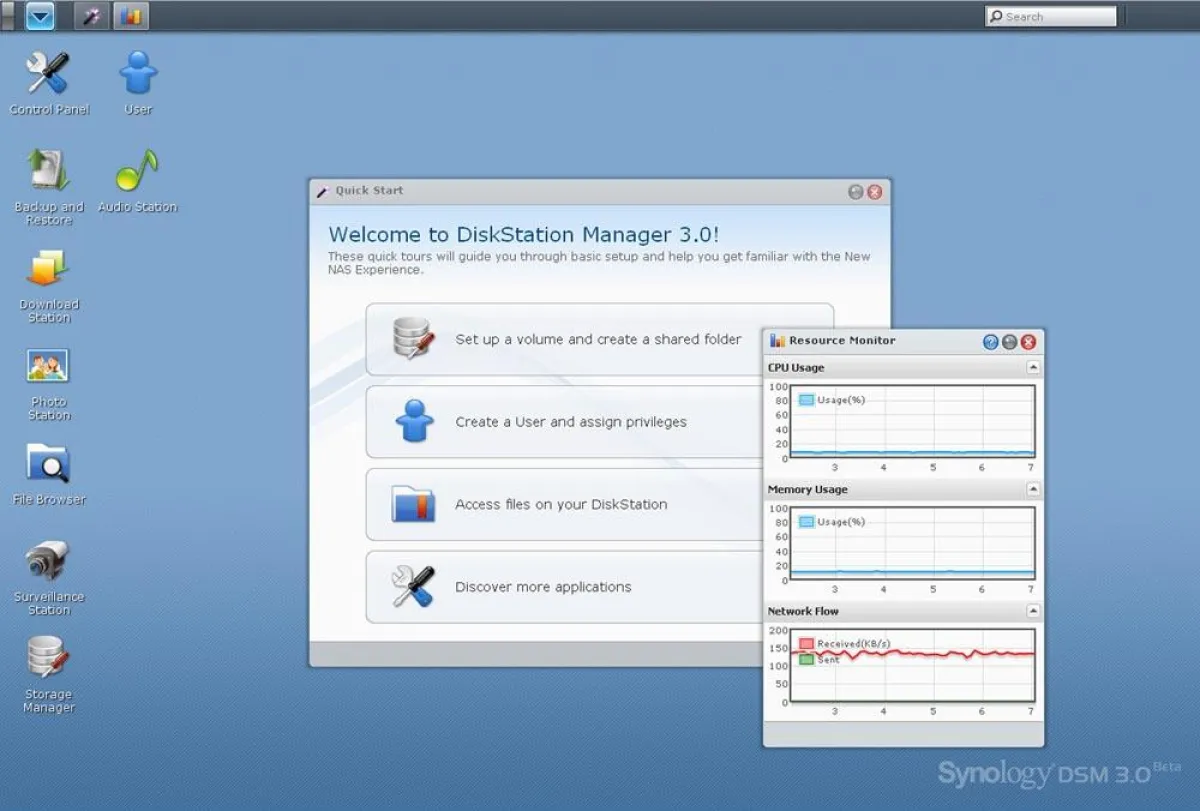Viewport: 1200px width, 811px height.
Task: Open Audio Station from the desktop
Action: [137, 172]
